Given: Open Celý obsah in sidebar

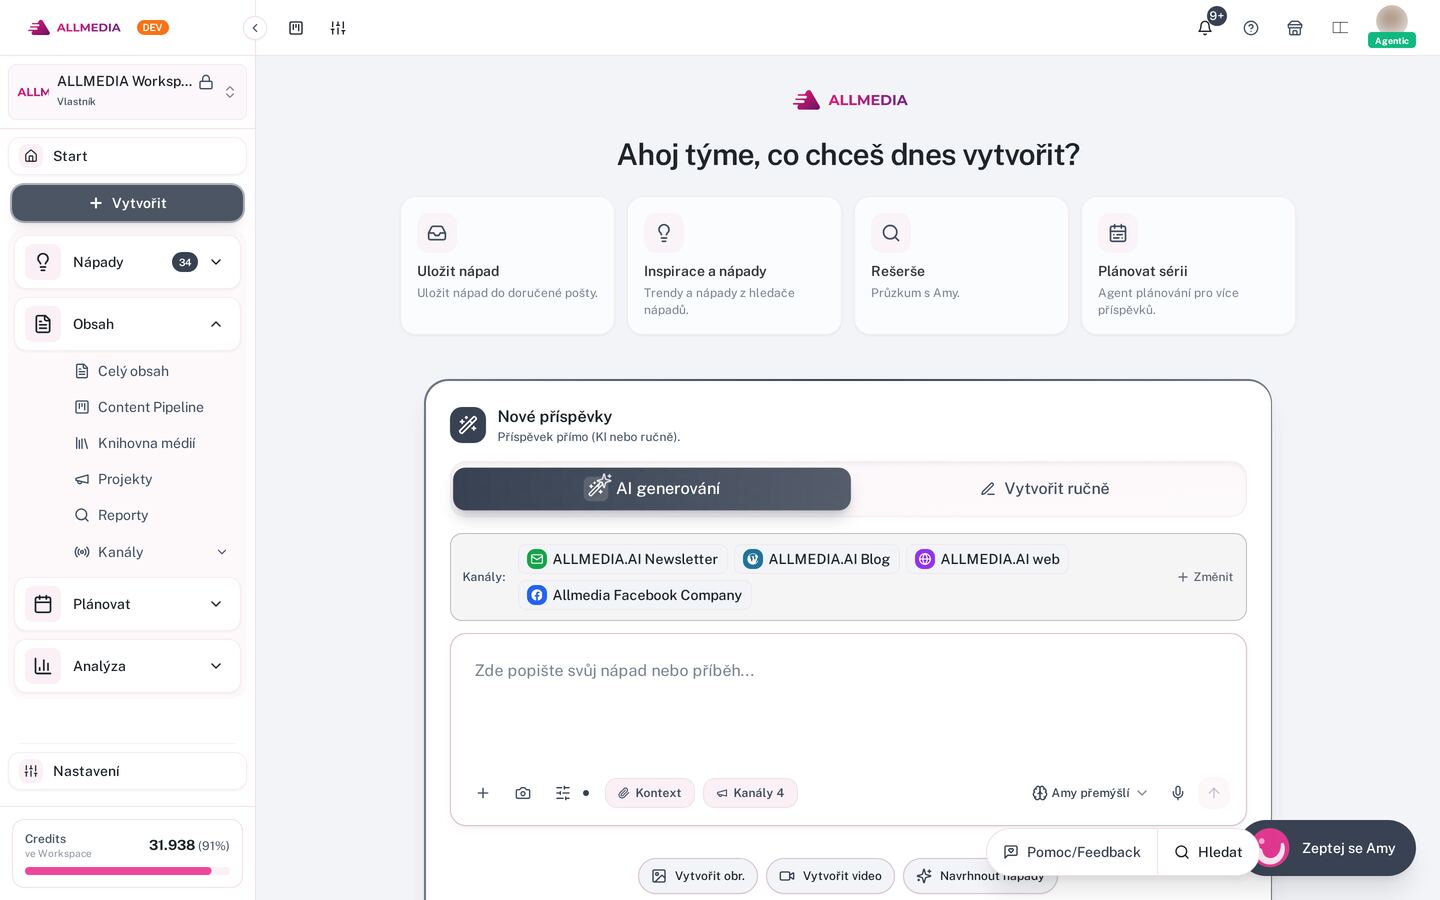Looking at the screenshot, I should point(134,371).
